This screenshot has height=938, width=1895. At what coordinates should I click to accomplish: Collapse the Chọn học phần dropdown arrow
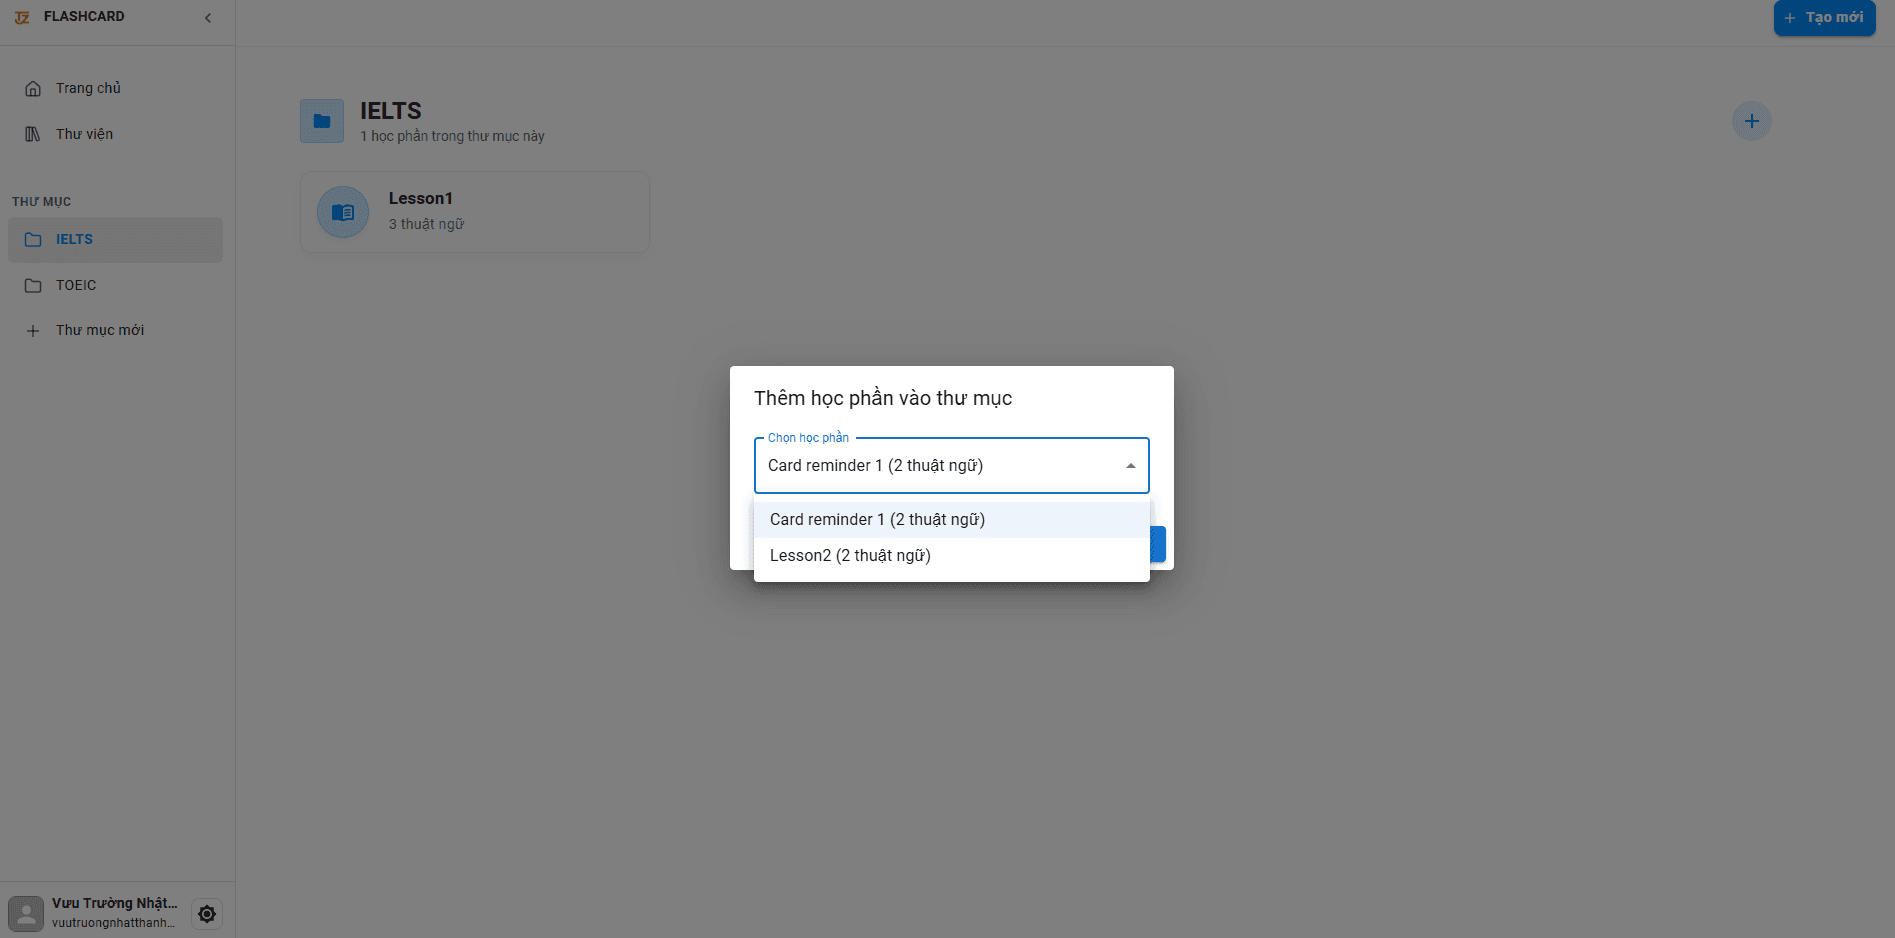[1130, 466]
